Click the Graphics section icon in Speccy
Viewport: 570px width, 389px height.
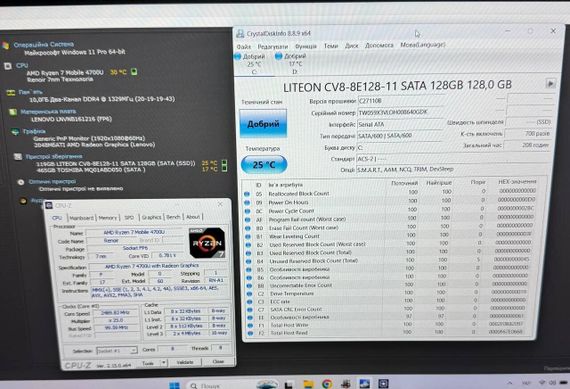(15, 132)
